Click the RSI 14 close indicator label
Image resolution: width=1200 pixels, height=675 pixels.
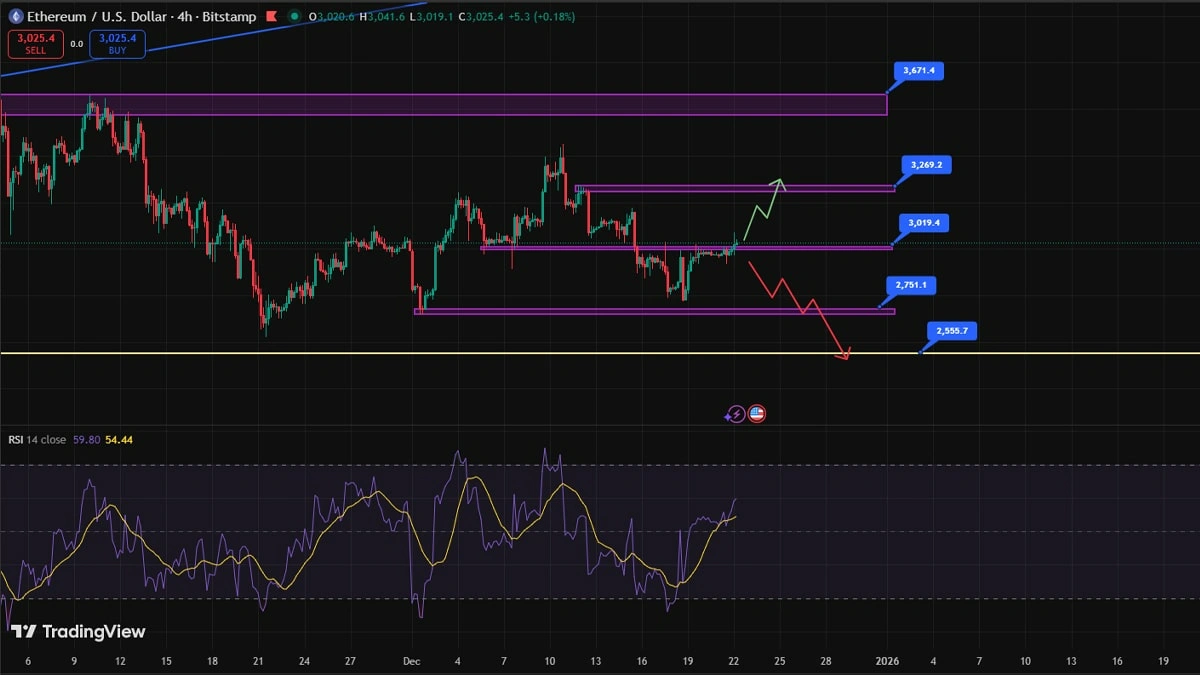coord(37,439)
